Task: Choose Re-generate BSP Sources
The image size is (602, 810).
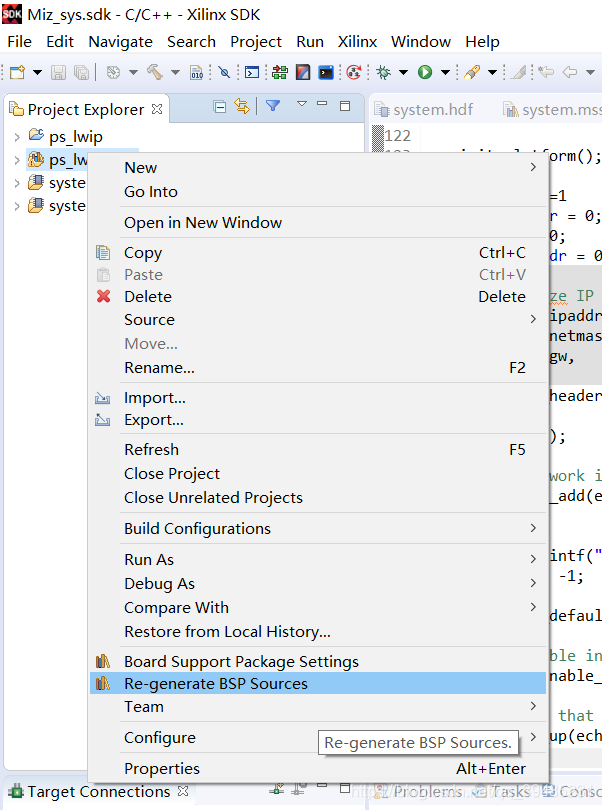Action: coord(318,683)
